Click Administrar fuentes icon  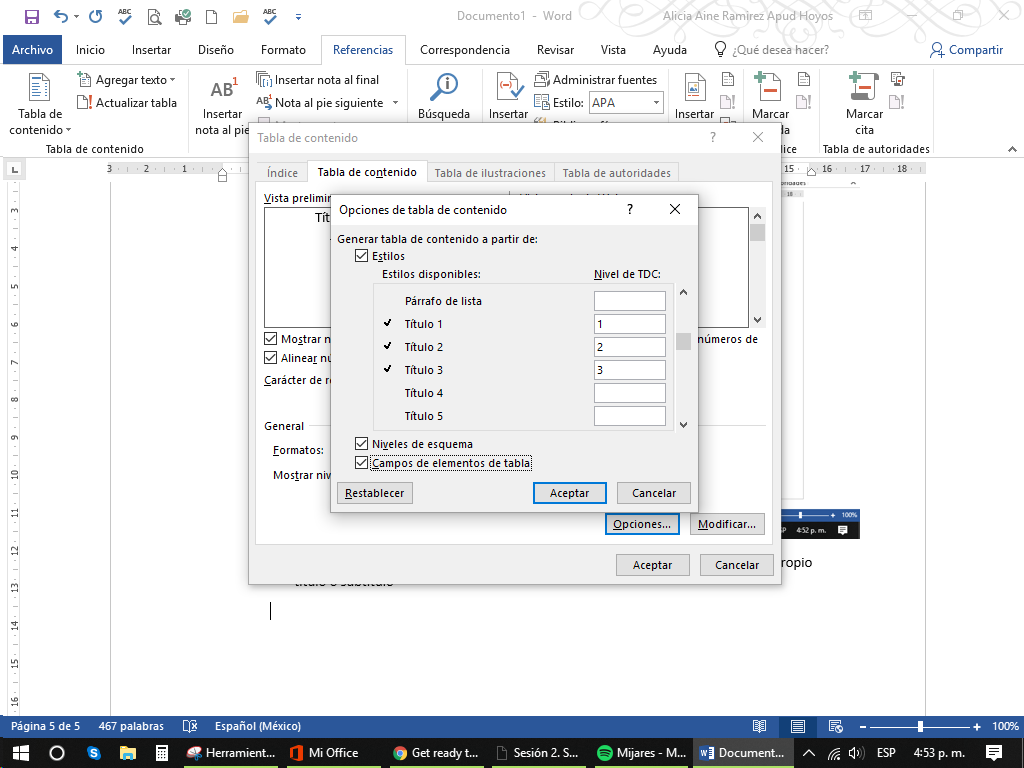(541, 80)
